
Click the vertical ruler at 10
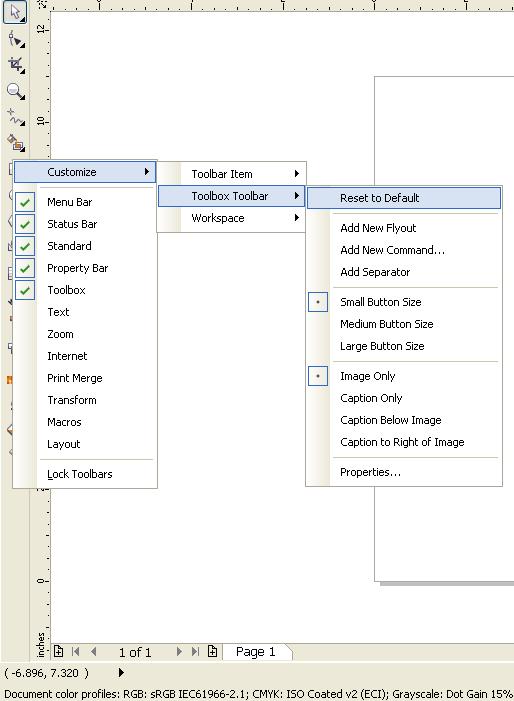click(x=41, y=121)
